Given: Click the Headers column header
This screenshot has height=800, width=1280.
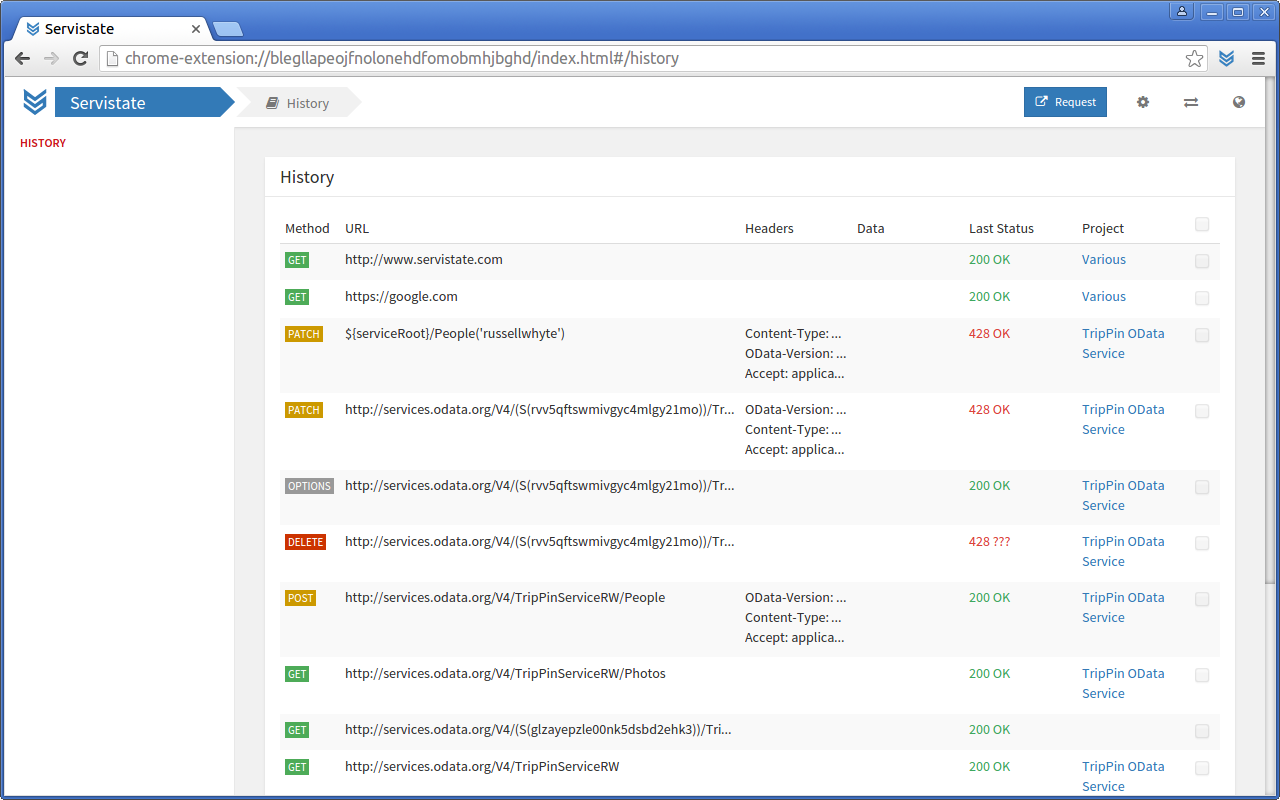Looking at the screenshot, I should coord(769,228).
